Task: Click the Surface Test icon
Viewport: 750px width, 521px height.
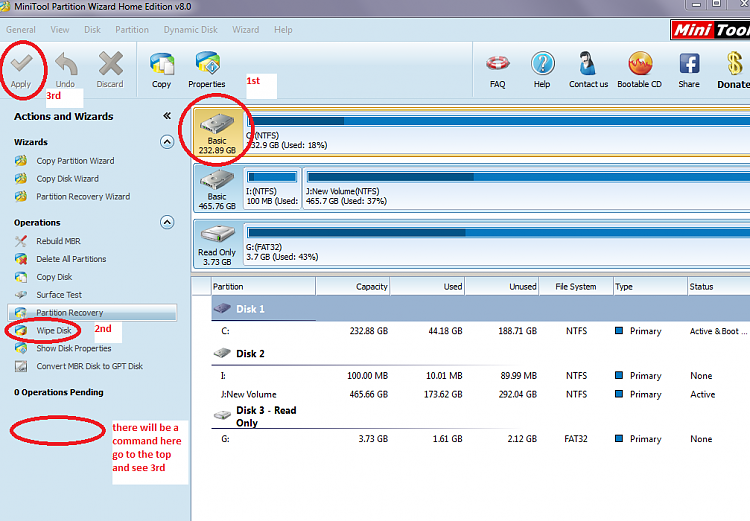Action: pos(21,295)
